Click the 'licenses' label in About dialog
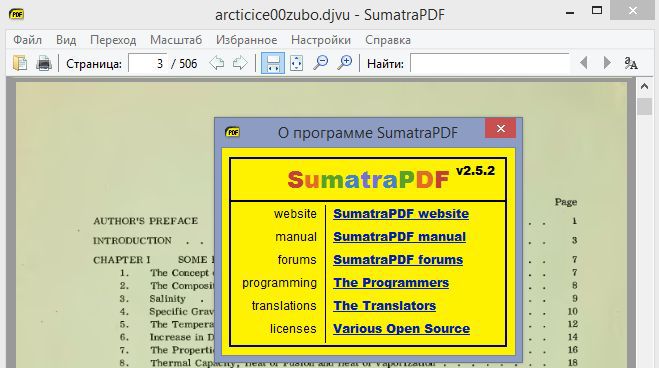This screenshot has width=659, height=368. pos(293,329)
